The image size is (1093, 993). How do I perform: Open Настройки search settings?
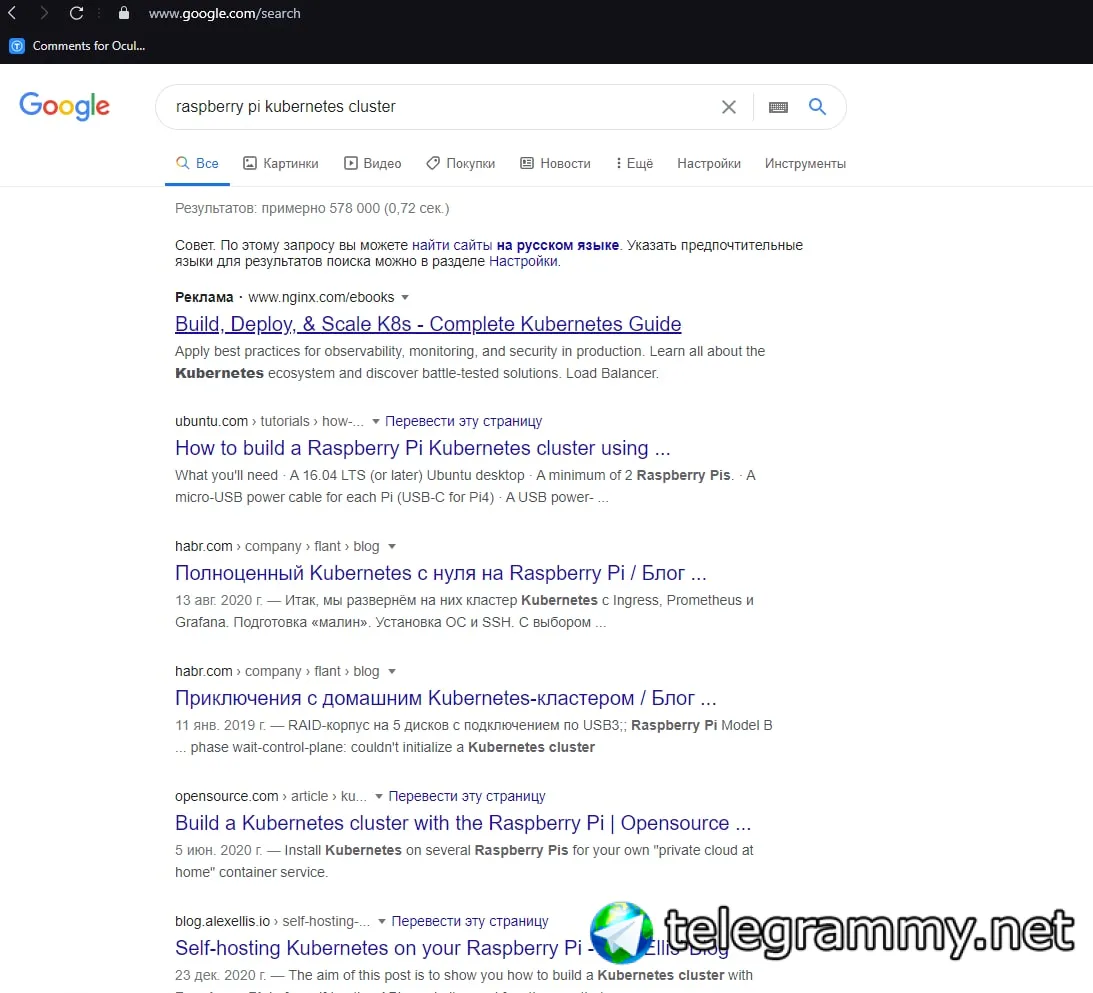[x=709, y=164]
